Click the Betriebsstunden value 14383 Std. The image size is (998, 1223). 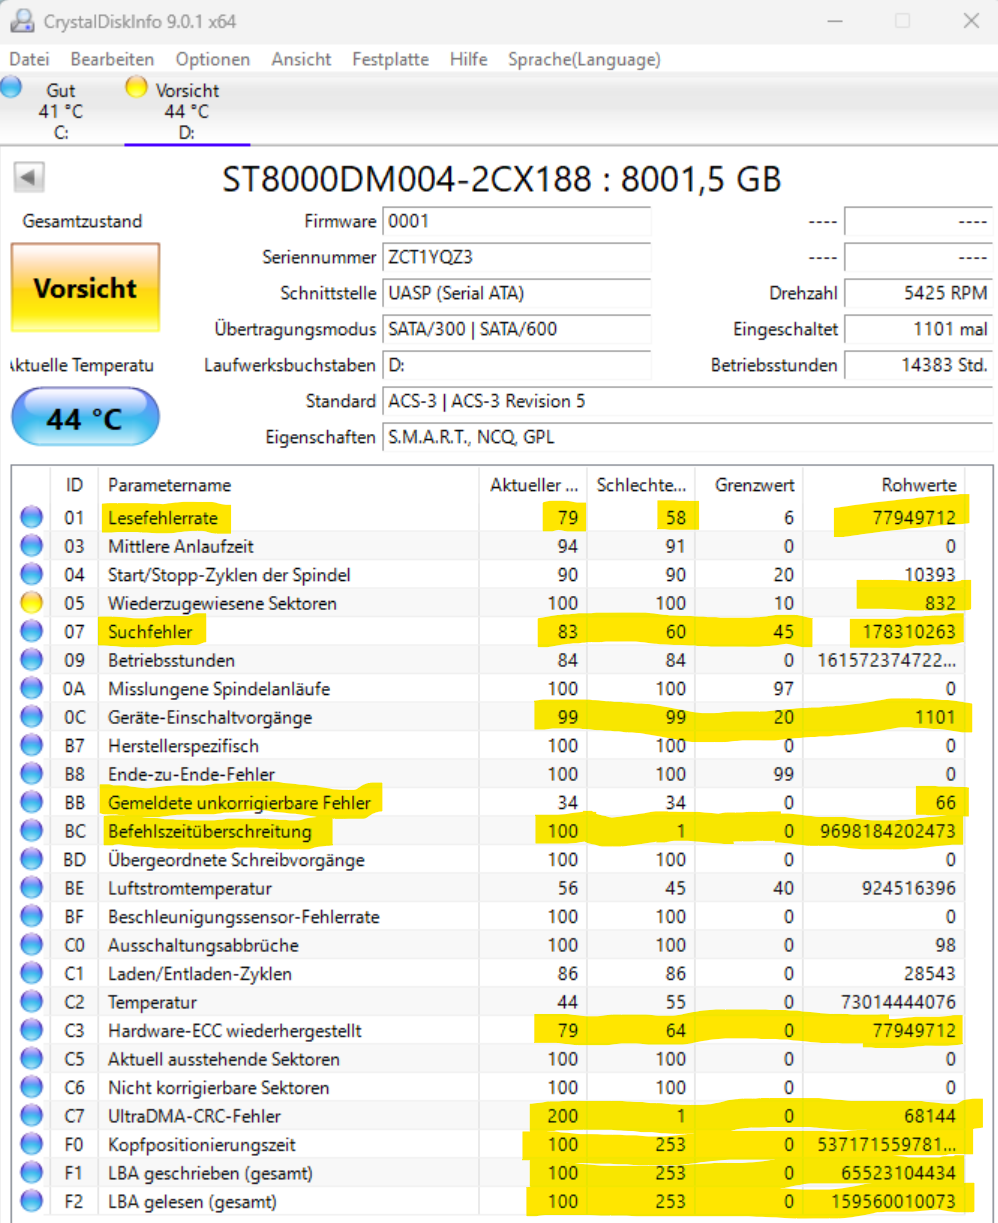click(x=919, y=365)
